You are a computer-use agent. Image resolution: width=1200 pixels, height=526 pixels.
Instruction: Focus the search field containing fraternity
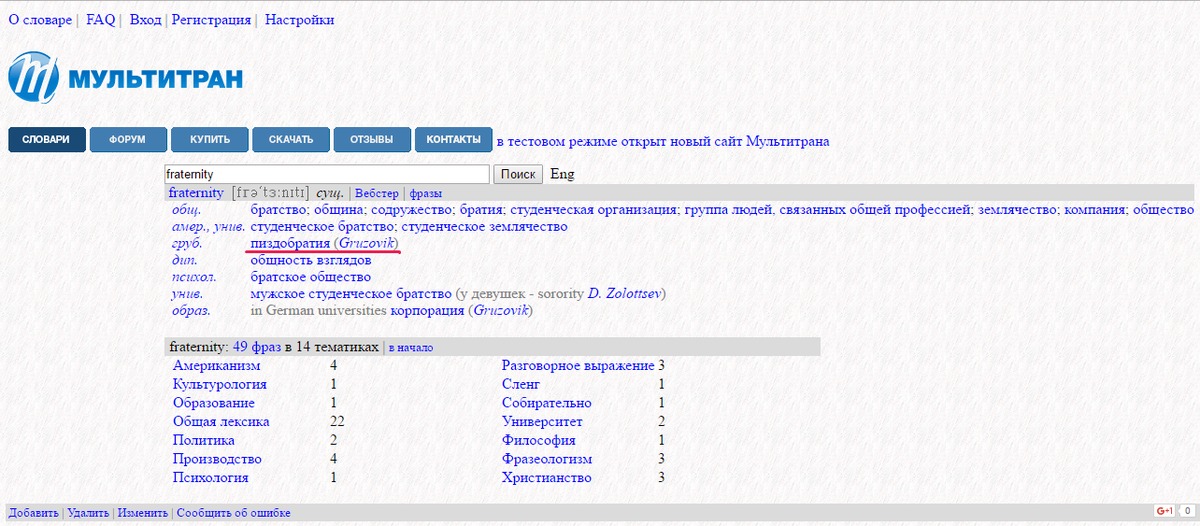point(327,174)
